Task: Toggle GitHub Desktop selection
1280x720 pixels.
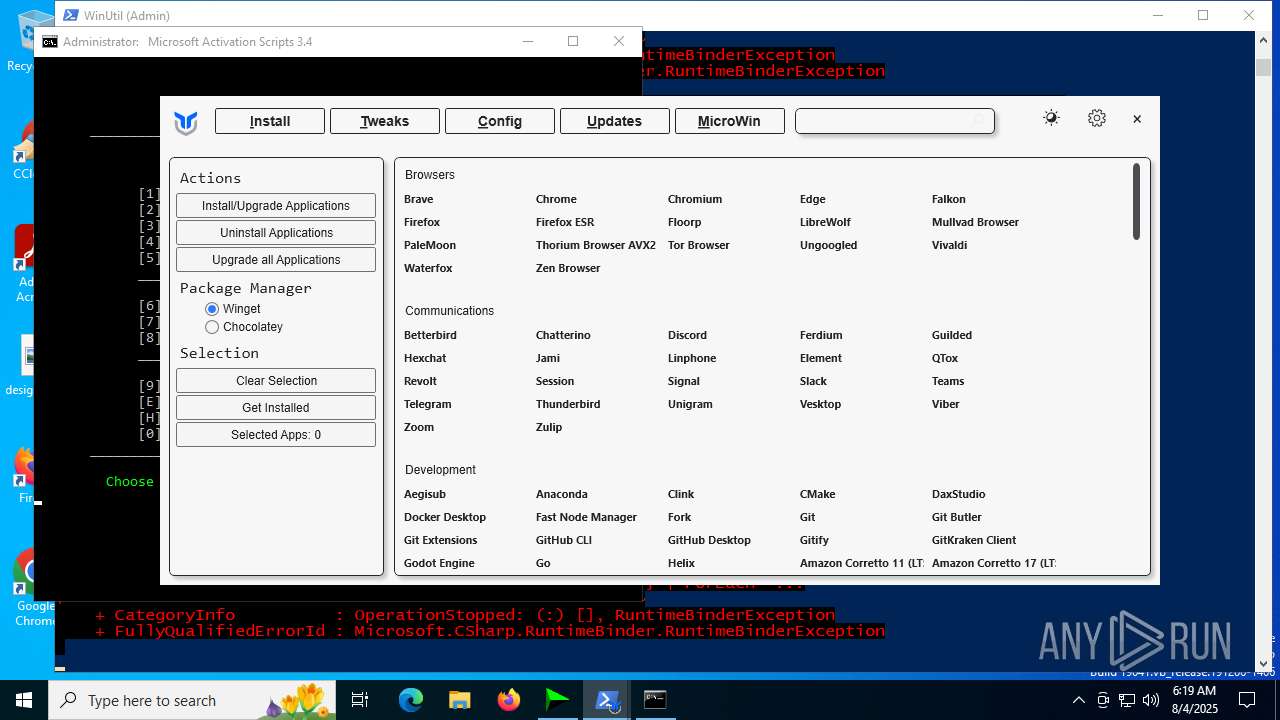Action: click(x=709, y=540)
